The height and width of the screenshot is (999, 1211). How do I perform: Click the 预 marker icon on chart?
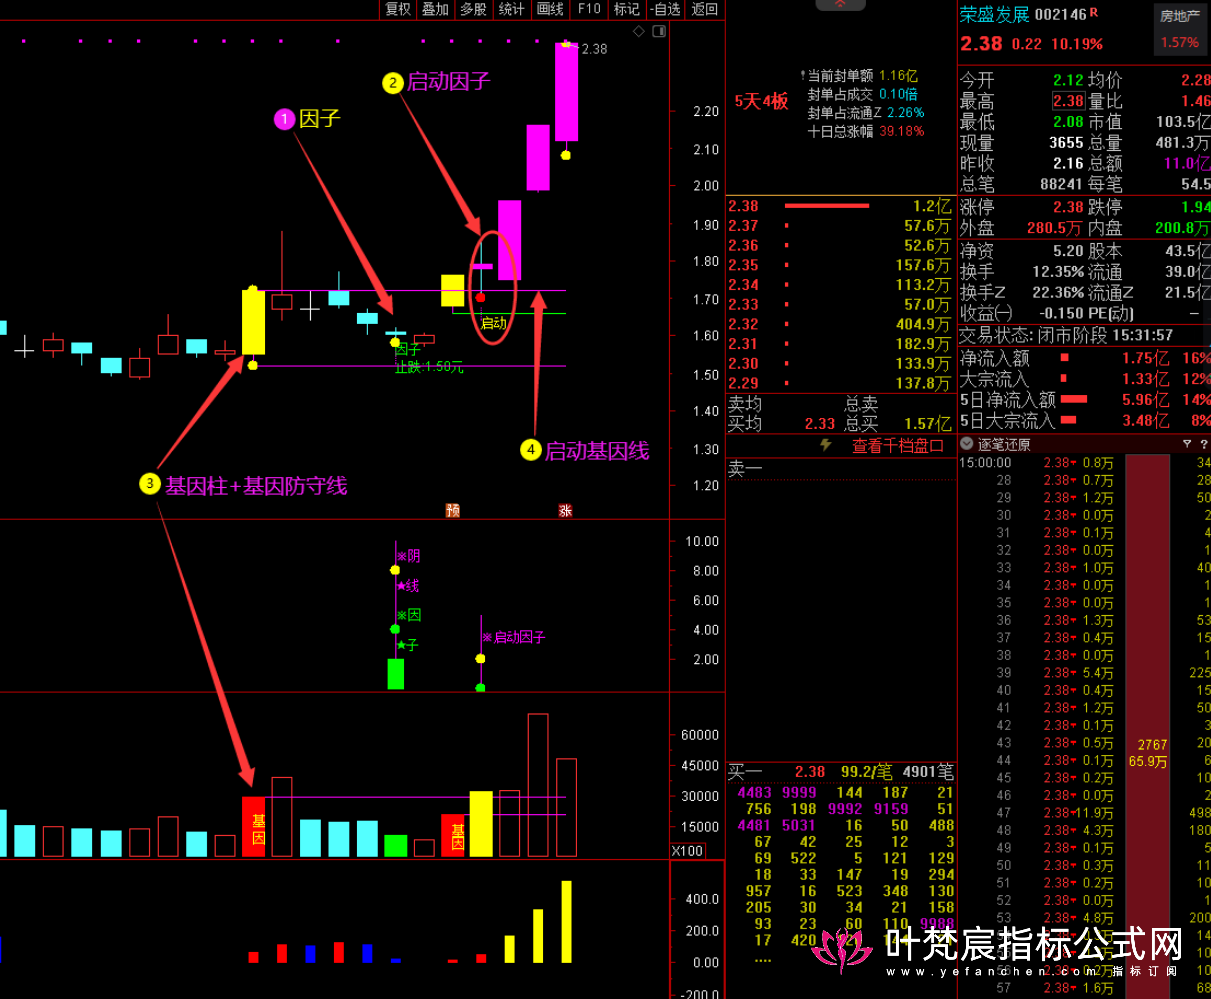click(453, 510)
